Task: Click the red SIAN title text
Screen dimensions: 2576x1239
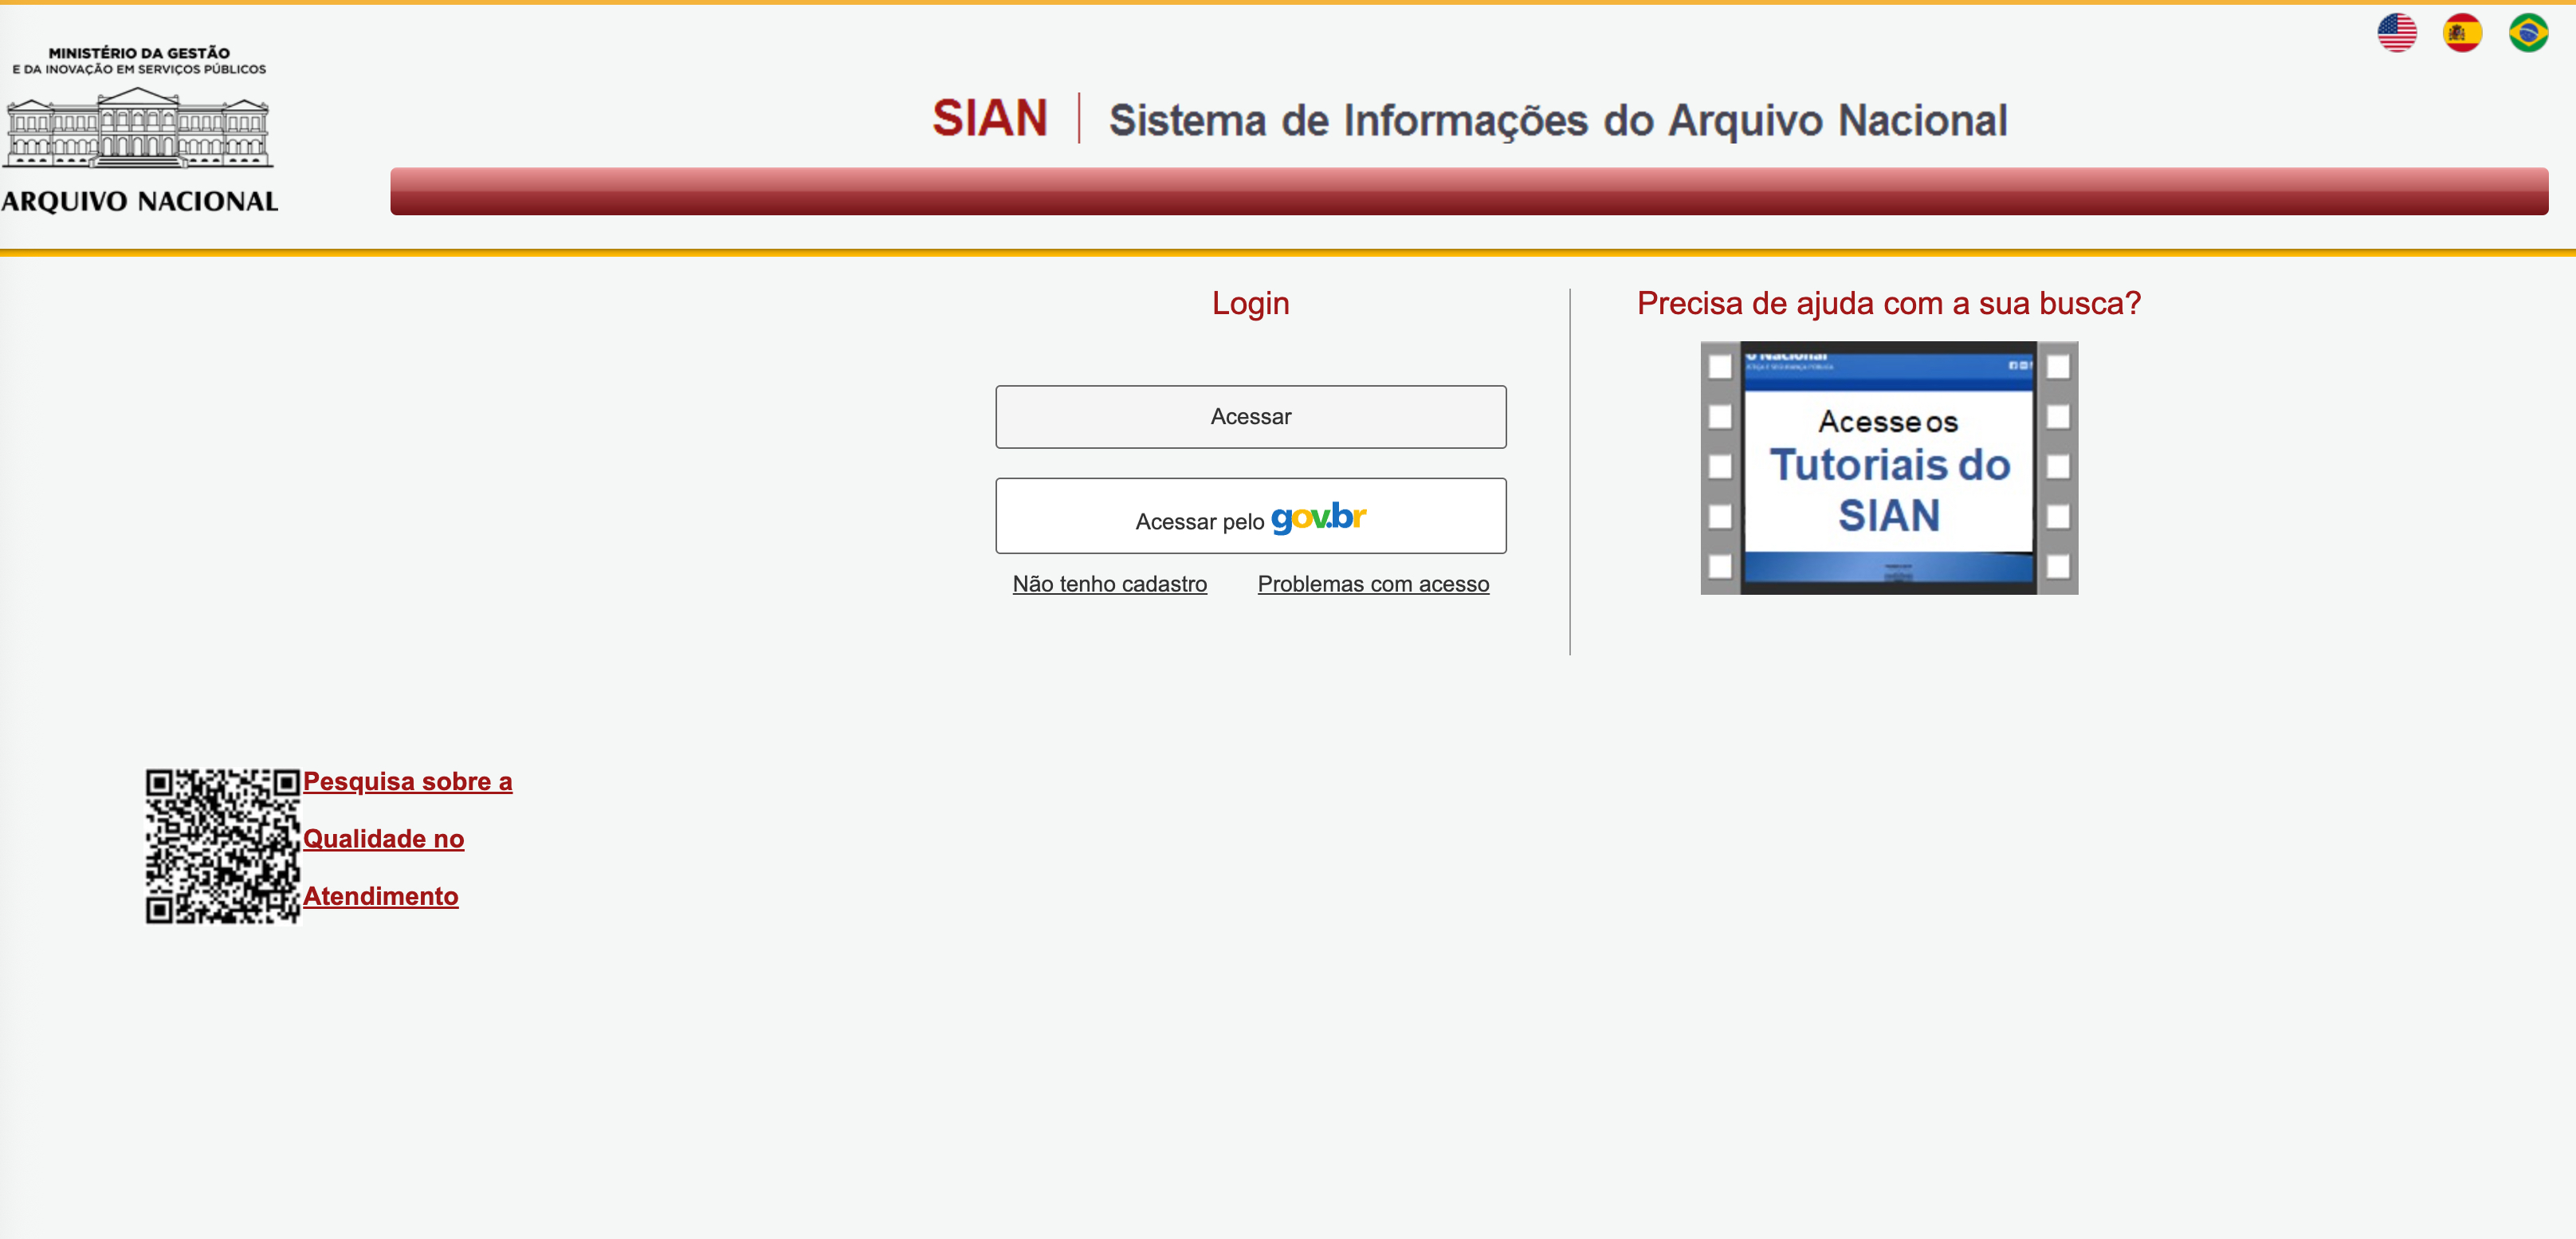Action: [x=989, y=118]
